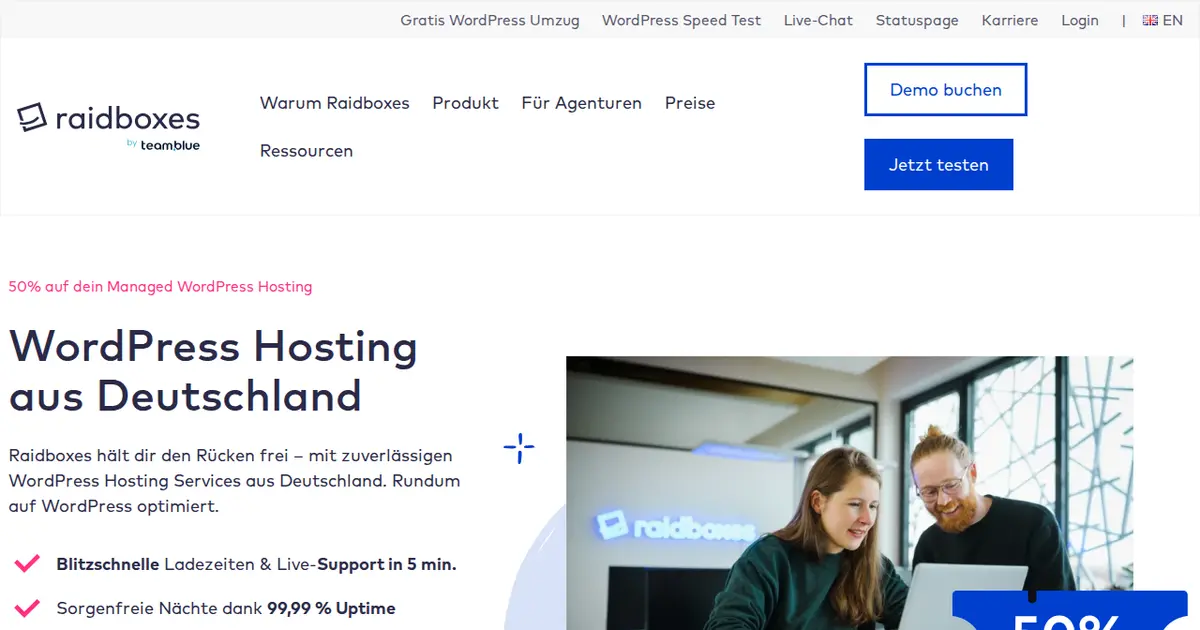Click the pink checkmark beside Blitzschnelle Ladezeiten
1200x630 pixels.
click(27, 564)
